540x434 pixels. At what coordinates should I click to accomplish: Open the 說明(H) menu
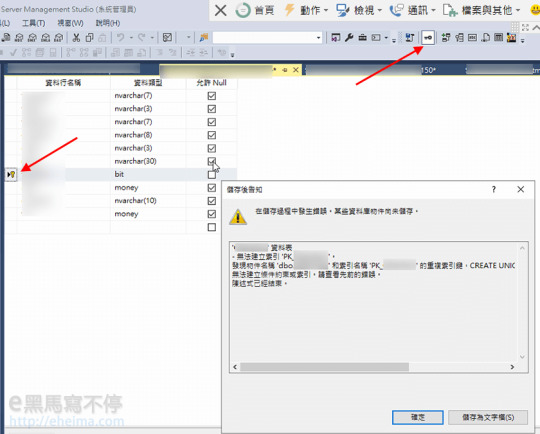point(108,23)
